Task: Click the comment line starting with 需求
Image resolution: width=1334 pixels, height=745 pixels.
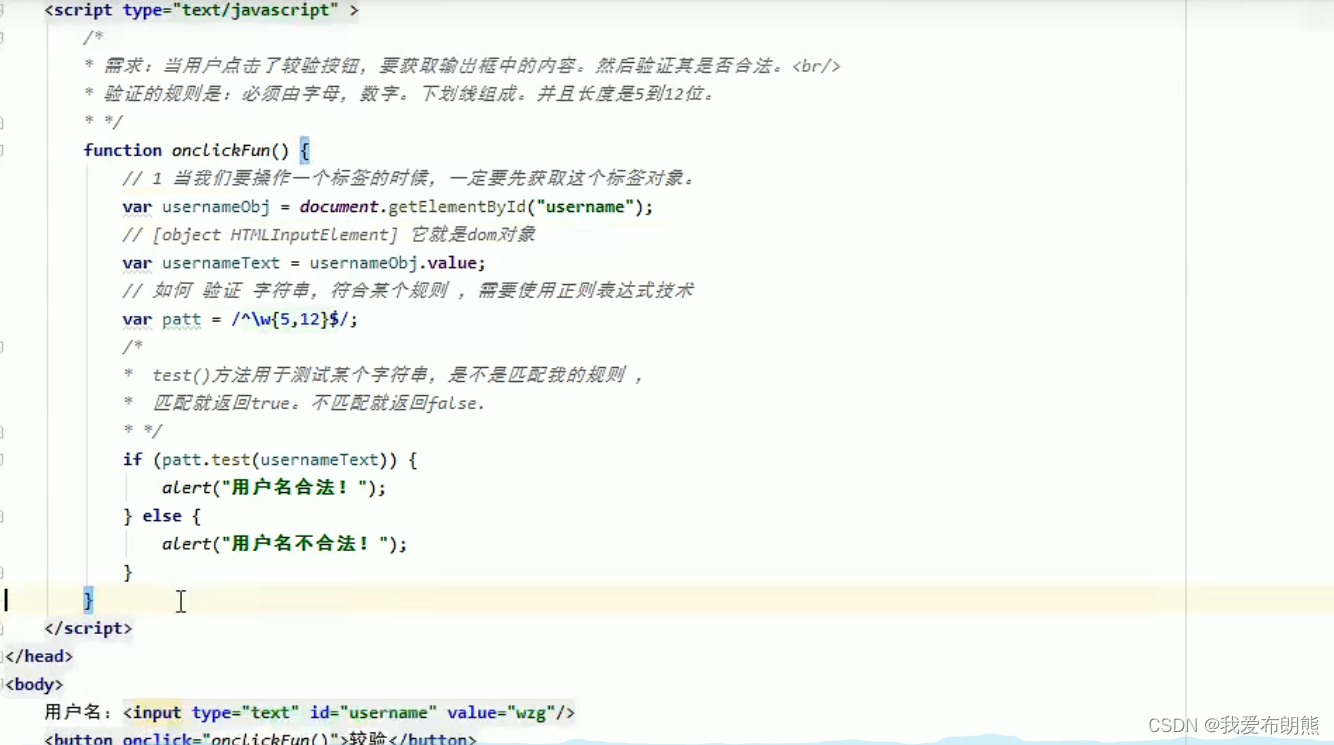Action: [462, 66]
